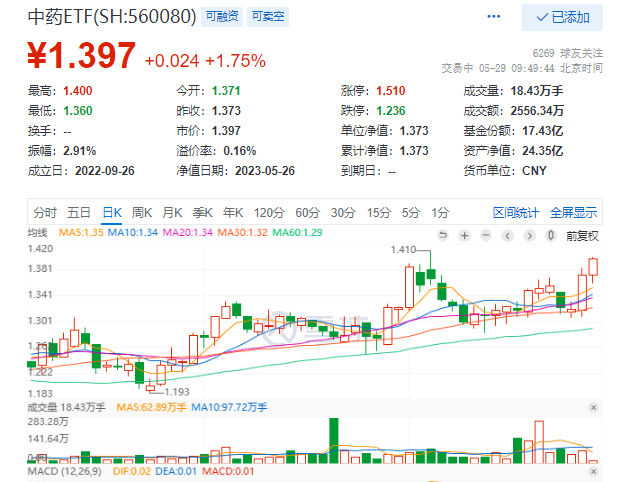Click the 涨停 value 1.510
Image resolution: width=617 pixels, height=482 pixels.
391,91
